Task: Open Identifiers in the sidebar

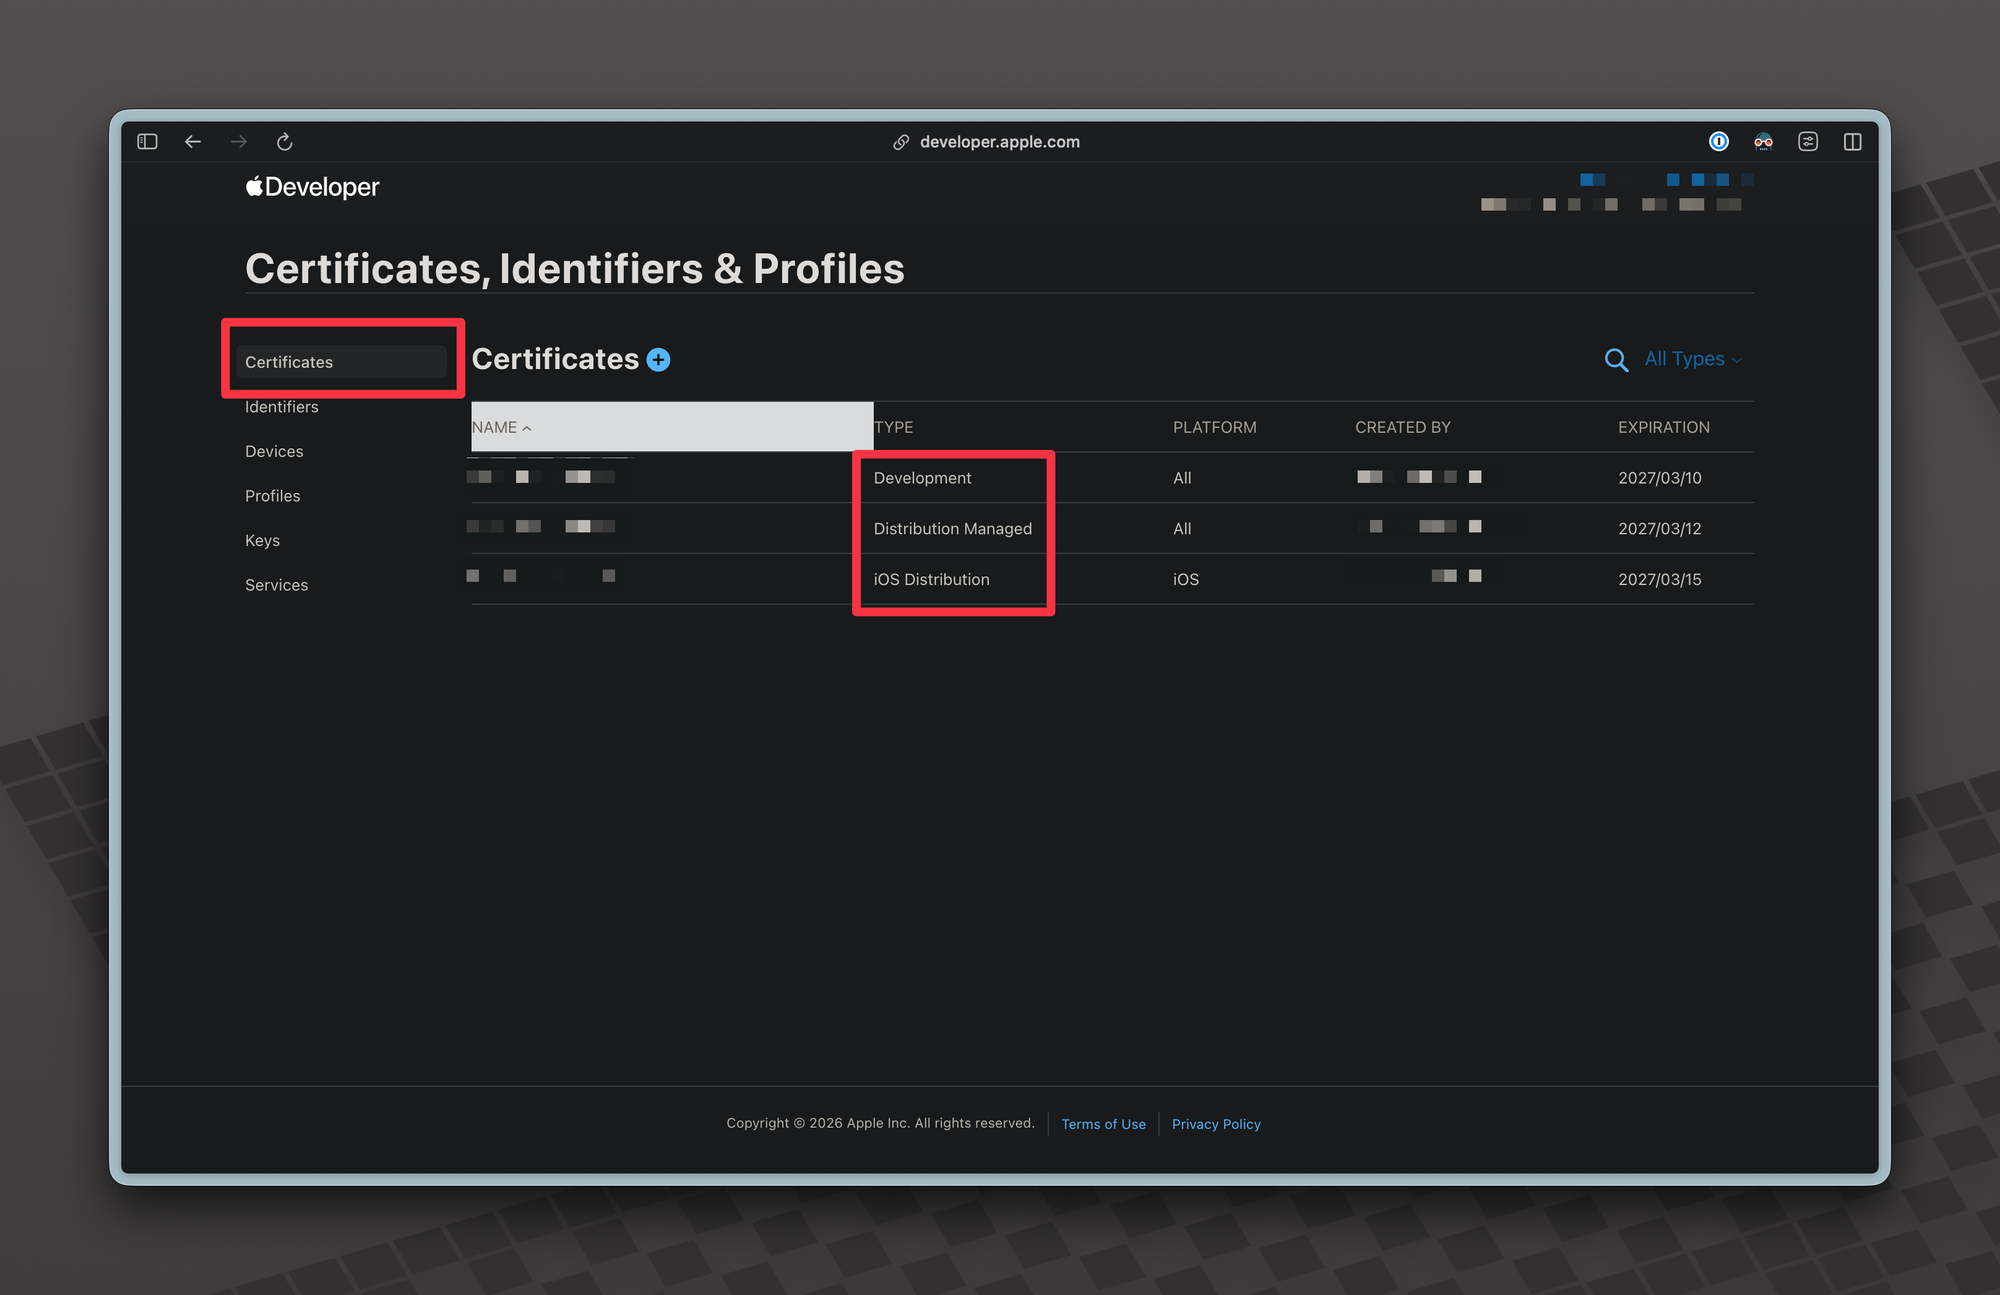Action: [x=281, y=407]
